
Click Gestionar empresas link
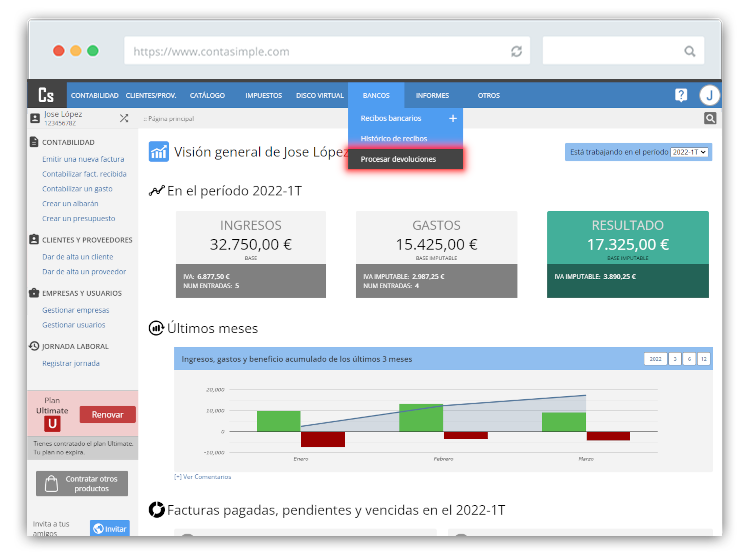point(76,310)
